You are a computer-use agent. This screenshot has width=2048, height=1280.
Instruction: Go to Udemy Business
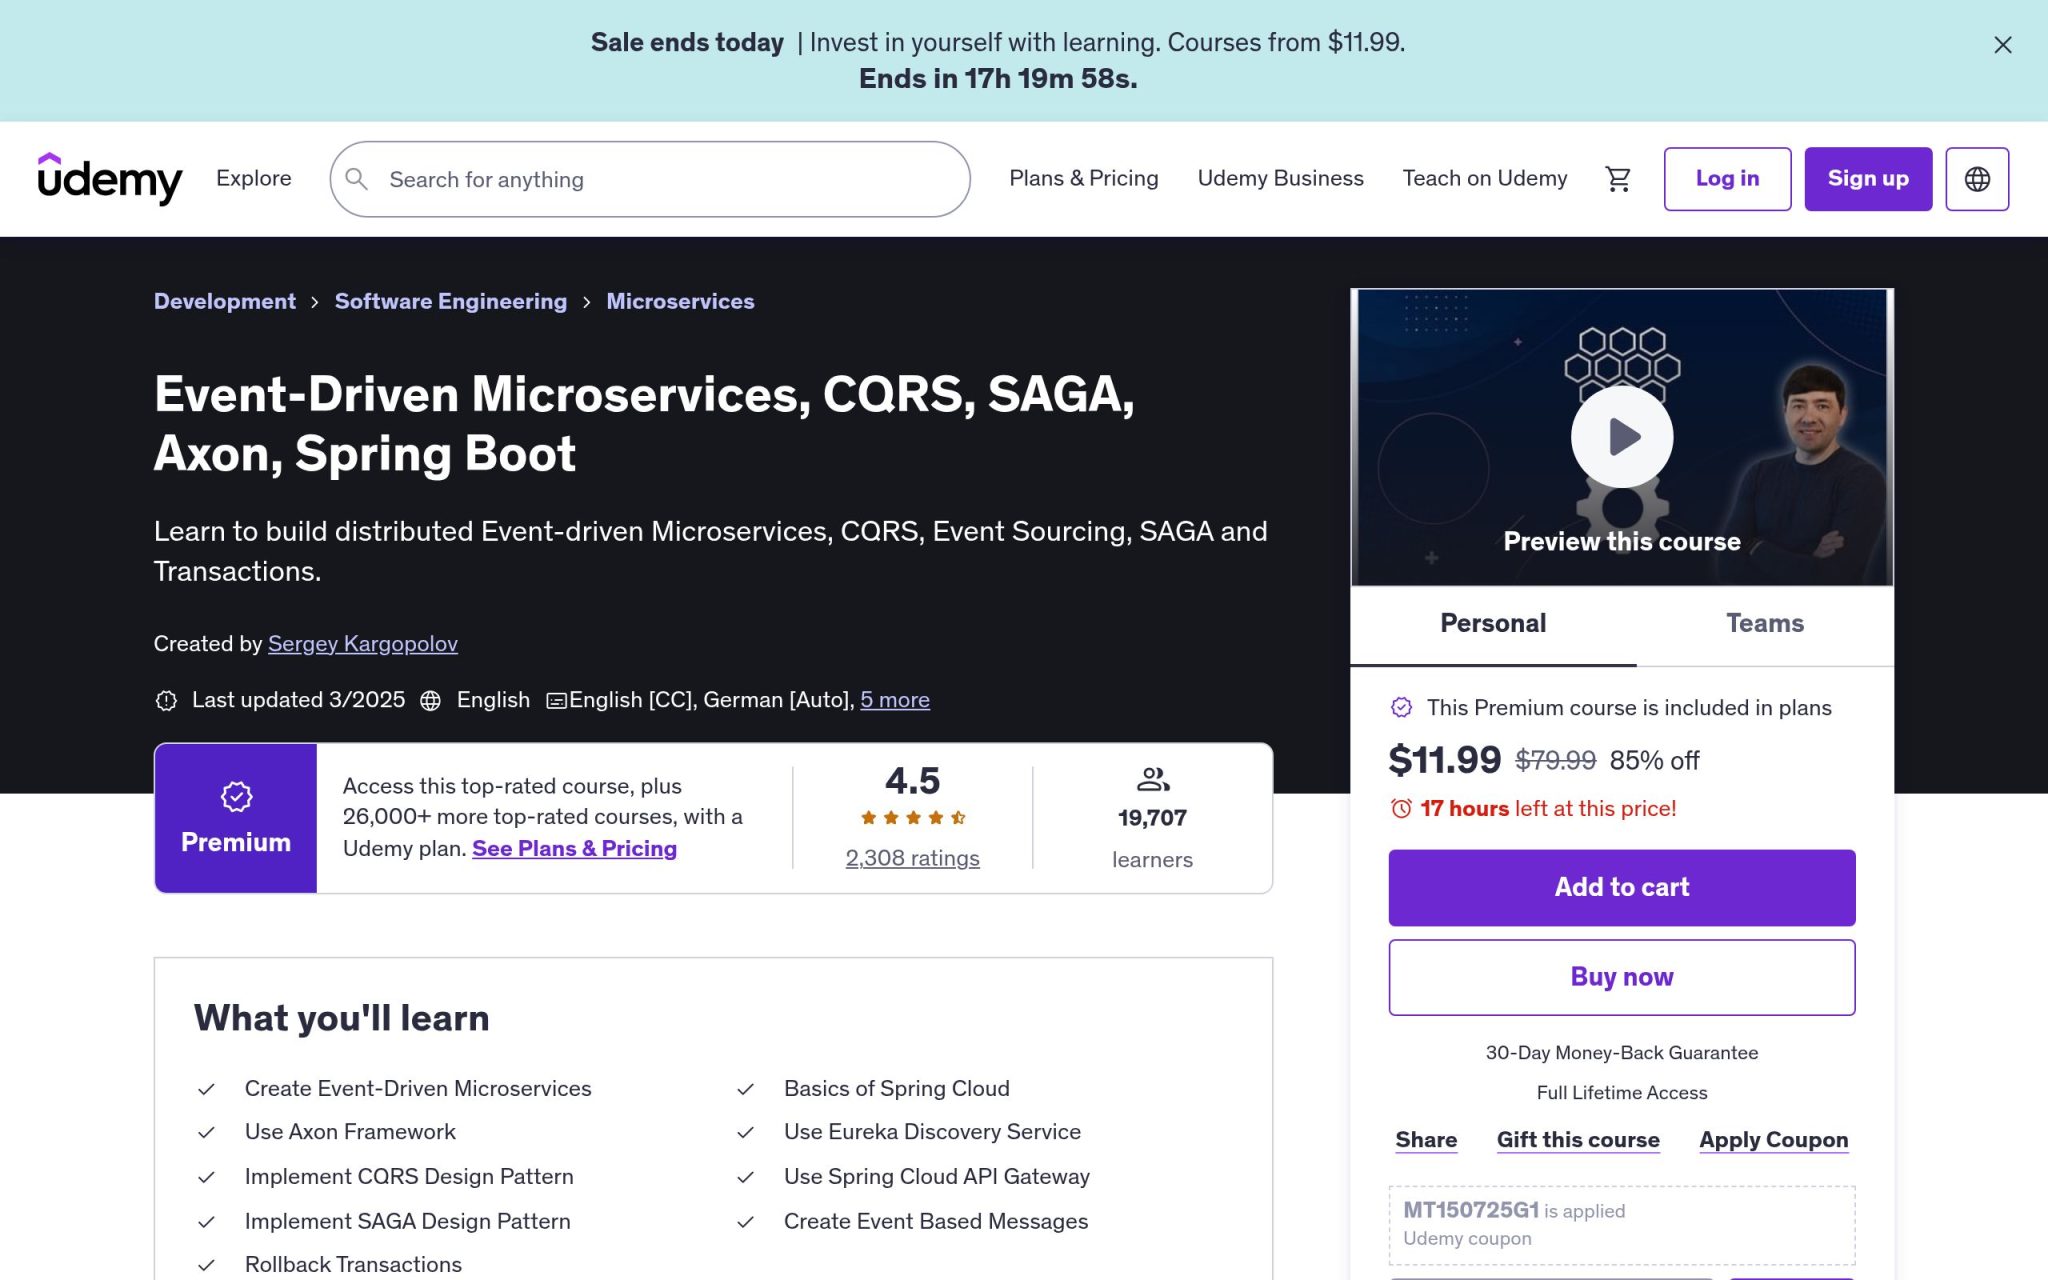(1280, 178)
